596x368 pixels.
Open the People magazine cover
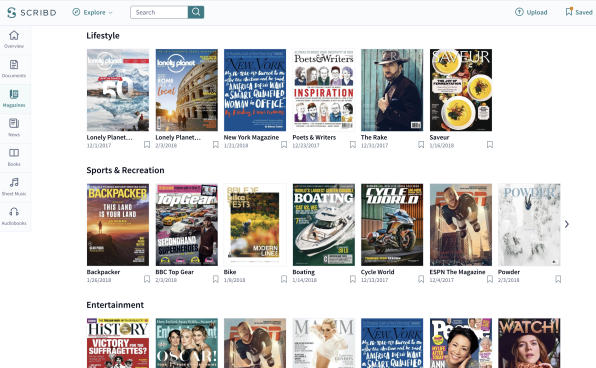(x=461, y=343)
